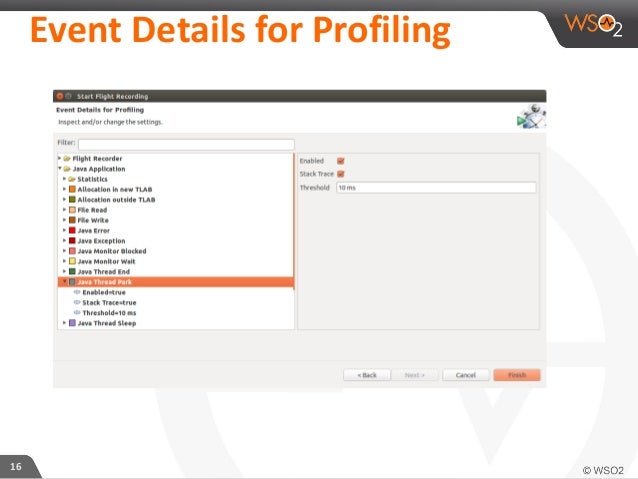
Task: Click the Threshold=10 ms setting icon
Action: [77, 313]
